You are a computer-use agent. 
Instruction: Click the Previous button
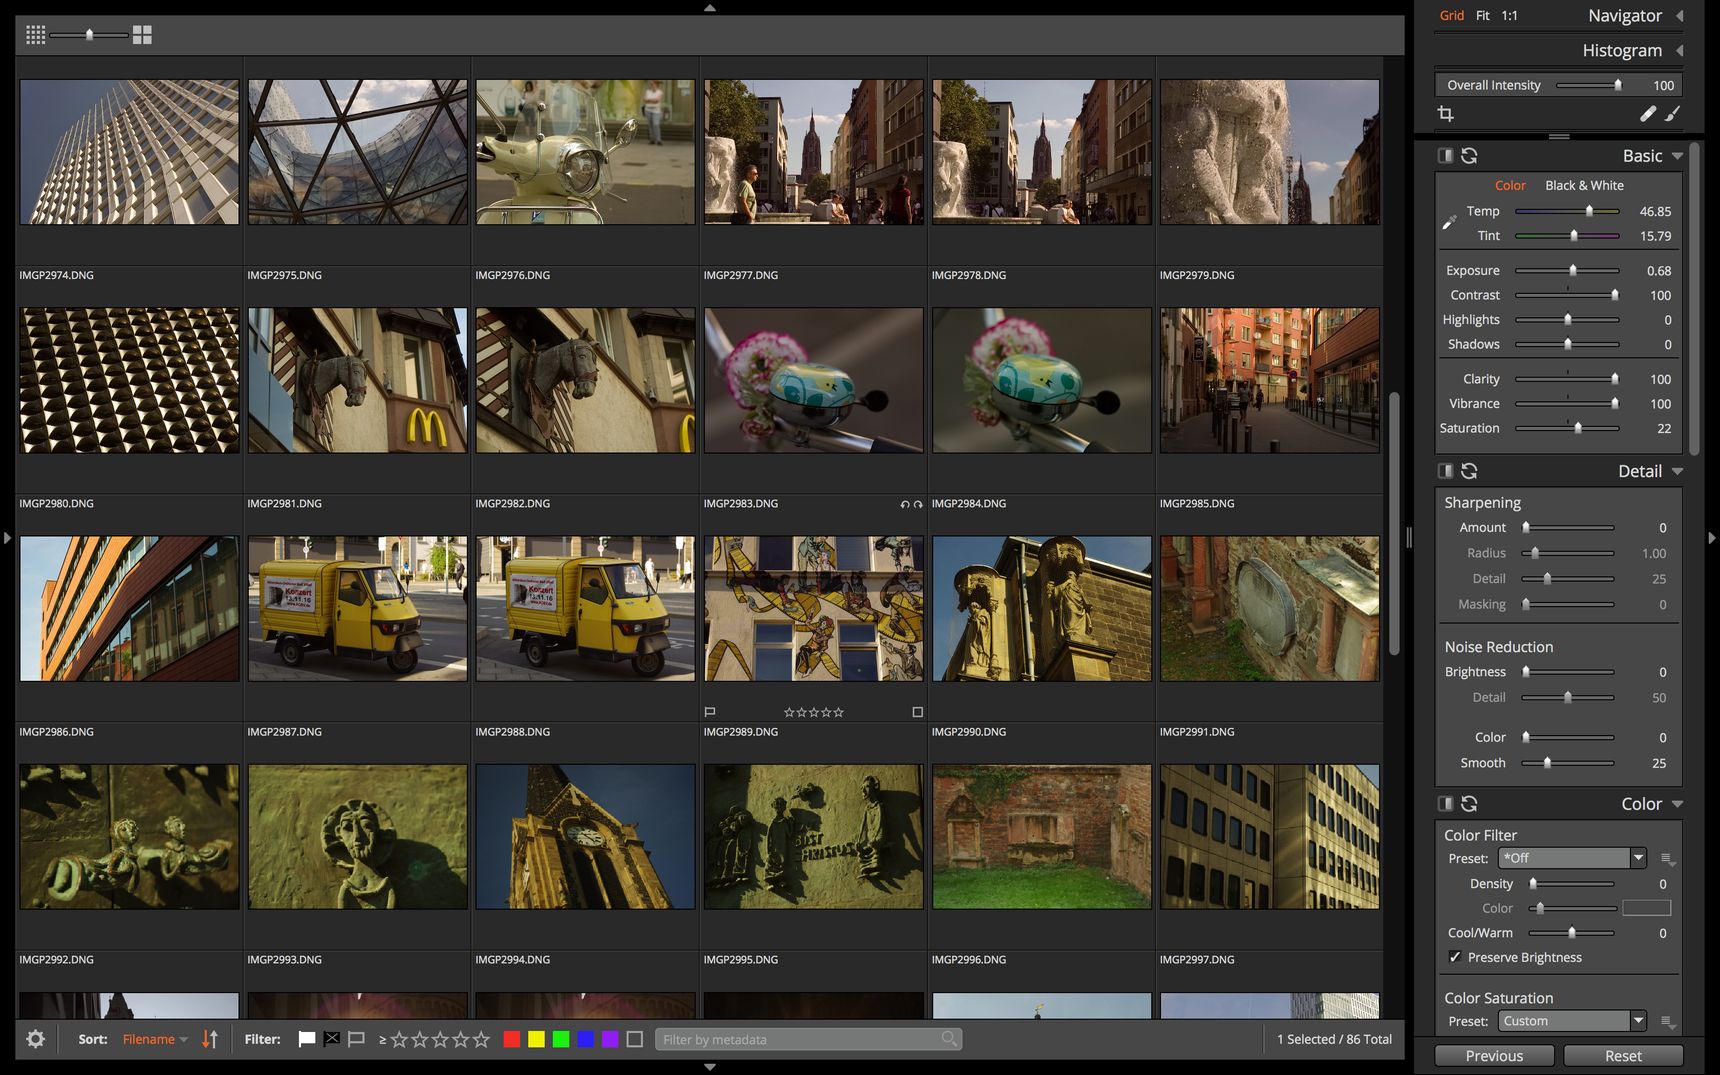(x=1494, y=1056)
